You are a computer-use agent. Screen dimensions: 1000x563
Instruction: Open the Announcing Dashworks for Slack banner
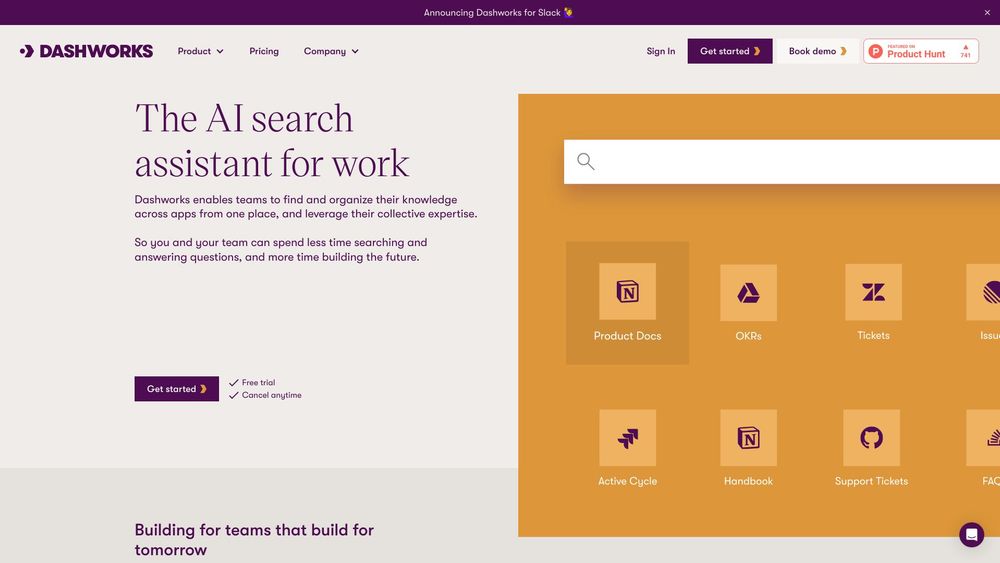pyautogui.click(x=498, y=13)
